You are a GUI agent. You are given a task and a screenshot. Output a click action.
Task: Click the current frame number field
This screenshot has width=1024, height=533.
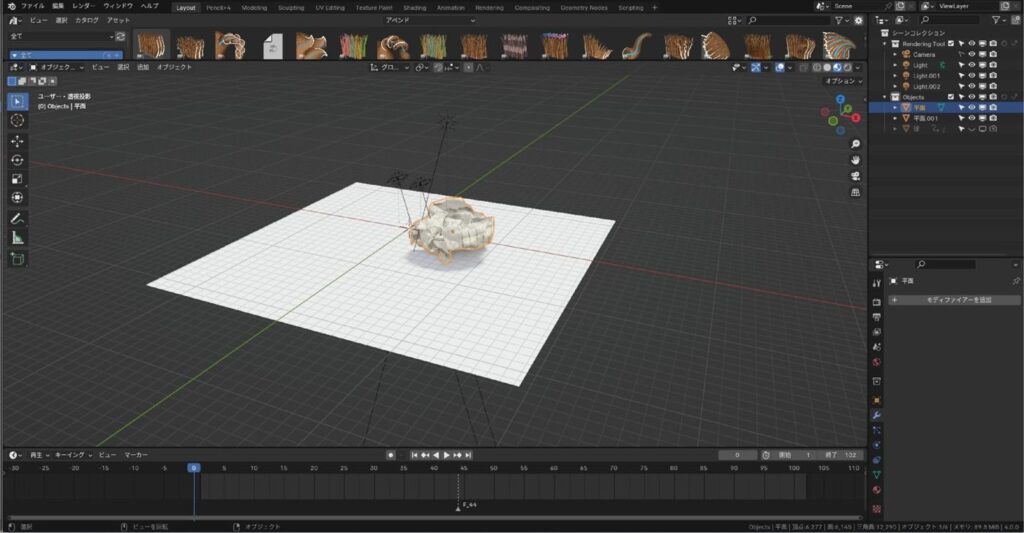coord(737,455)
